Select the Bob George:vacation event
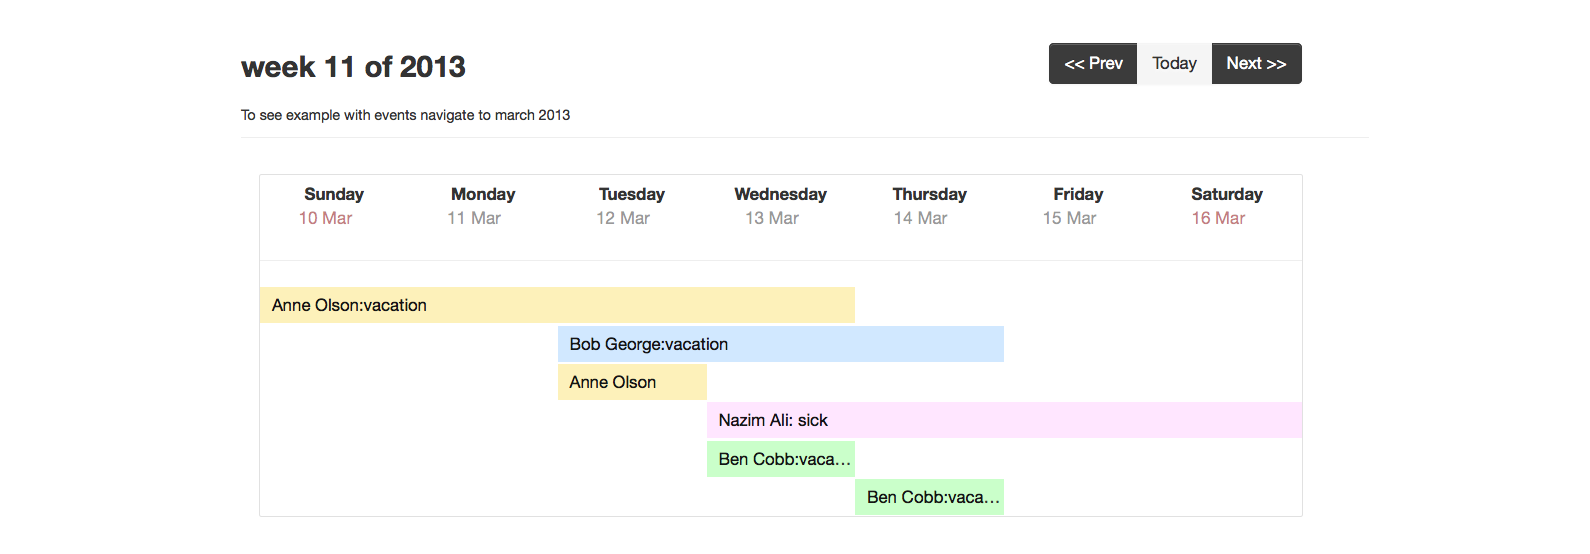 (x=780, y=344)
